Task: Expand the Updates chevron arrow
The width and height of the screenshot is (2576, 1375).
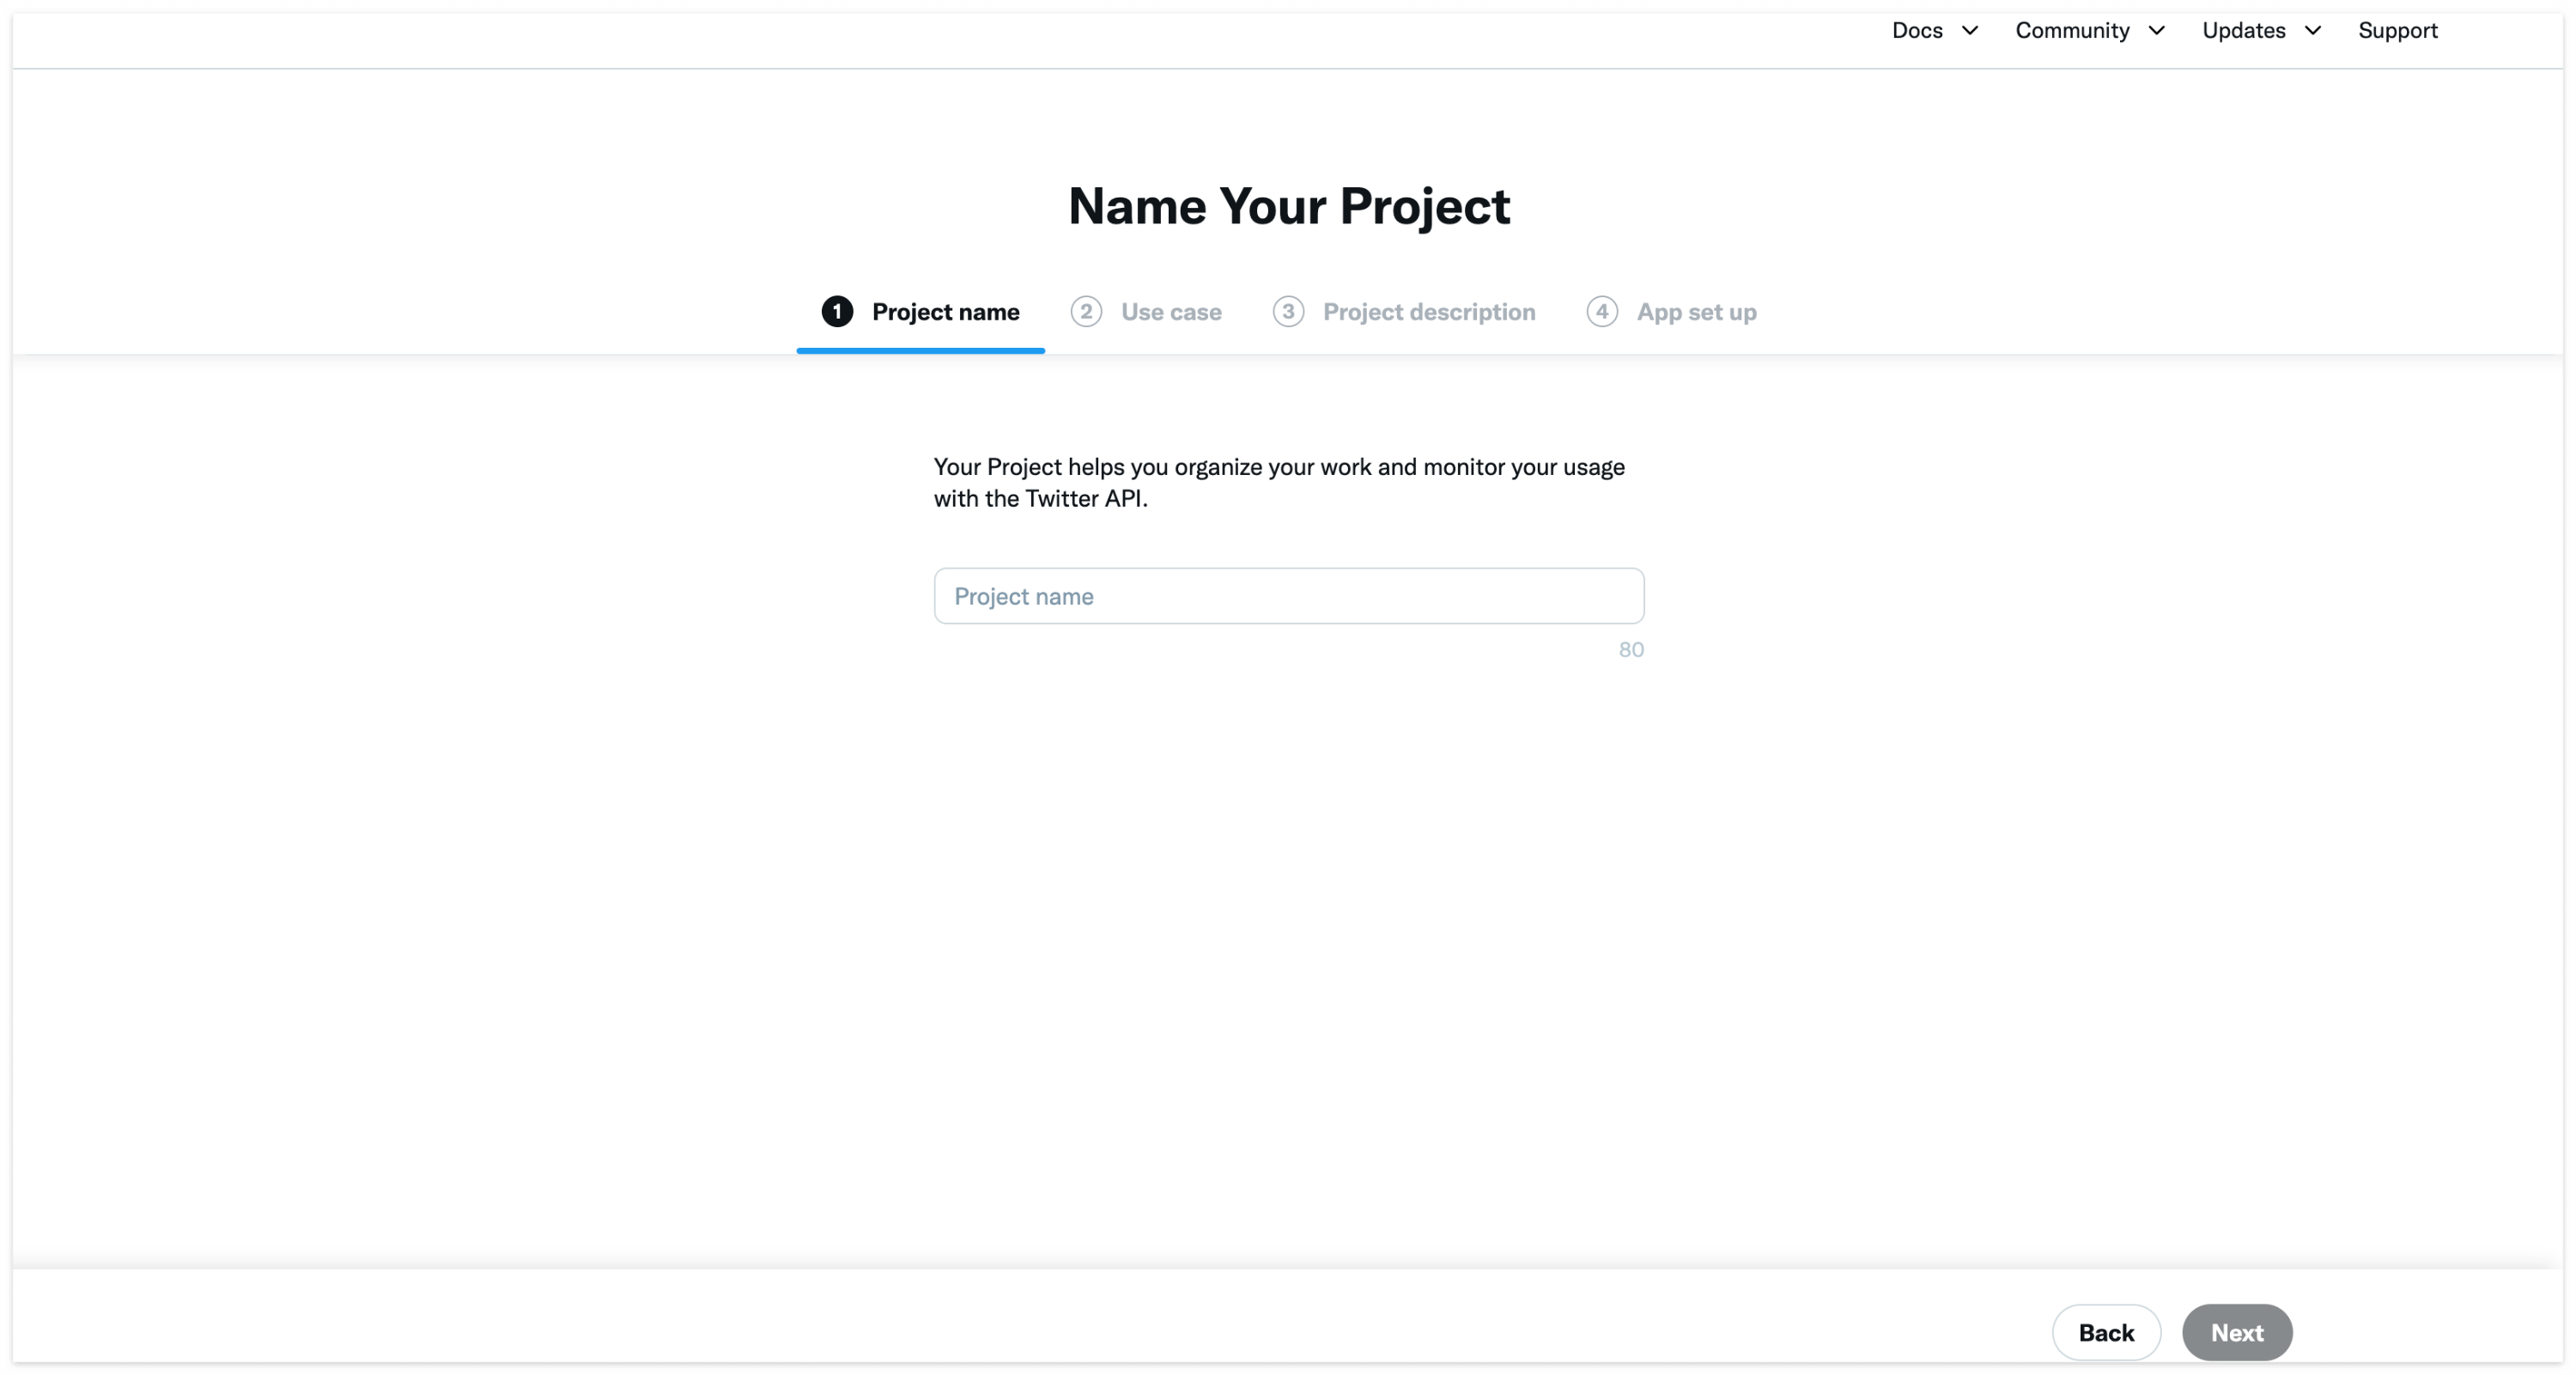Action: click(2313, 31)
